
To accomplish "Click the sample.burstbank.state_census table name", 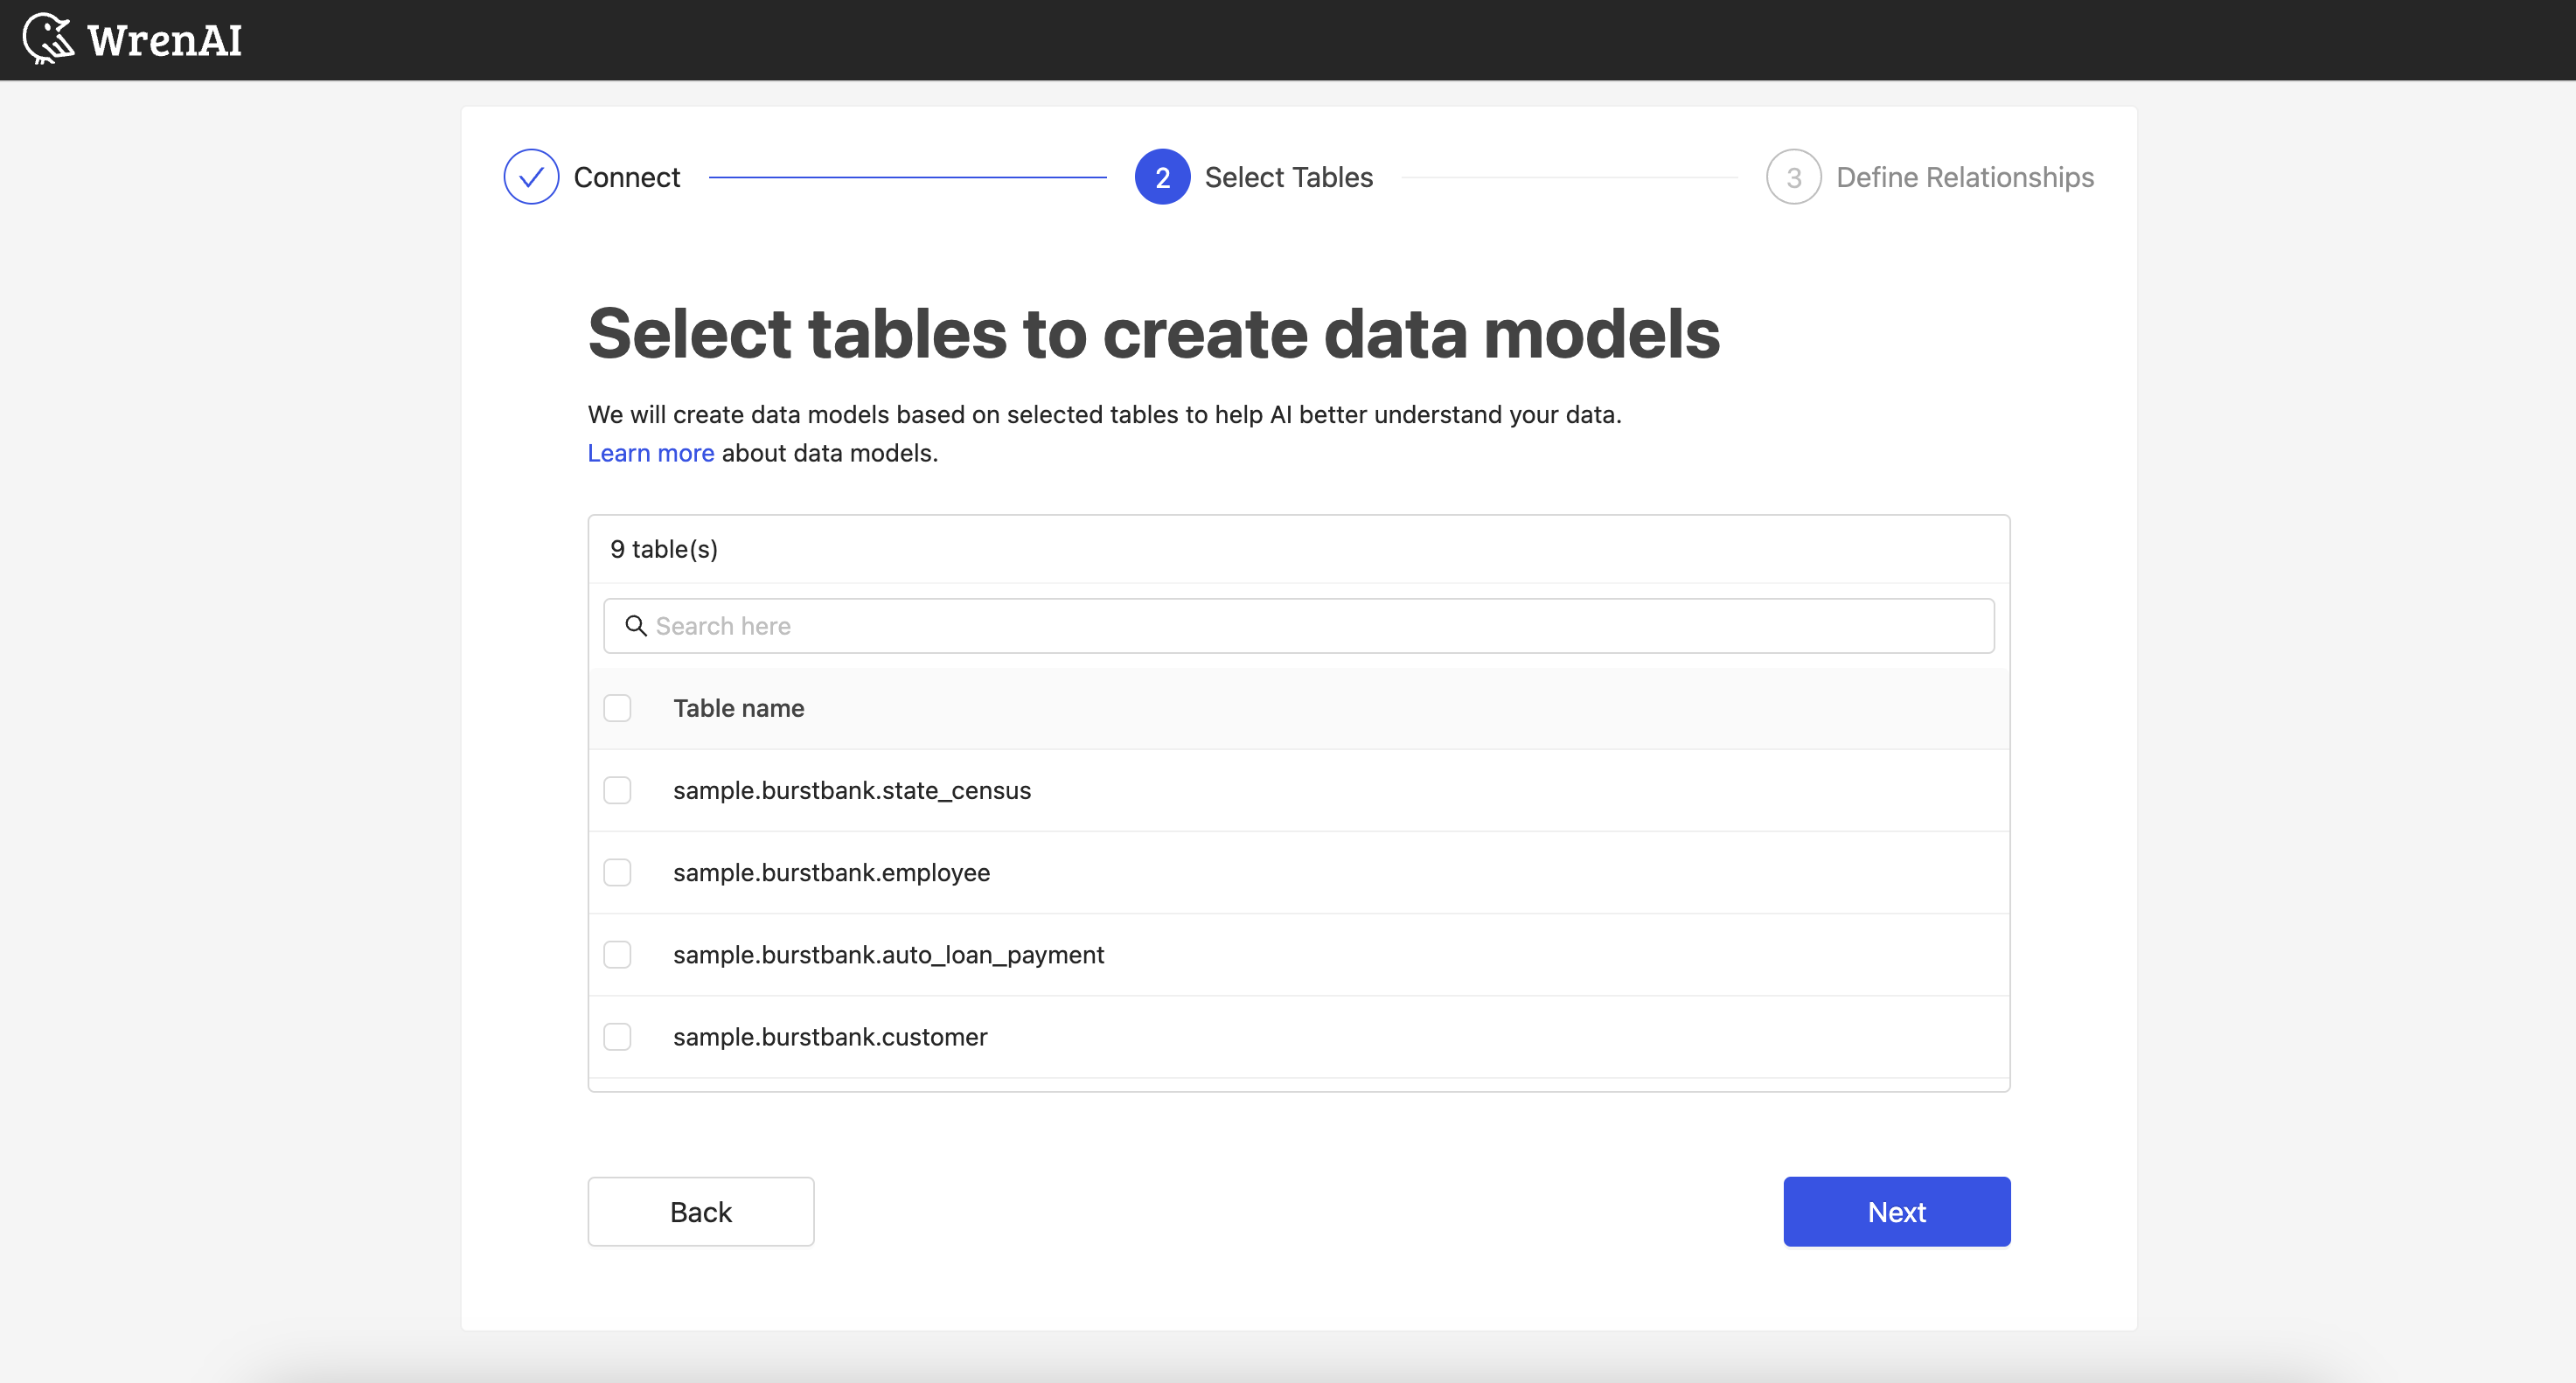I will click(851, 790).
